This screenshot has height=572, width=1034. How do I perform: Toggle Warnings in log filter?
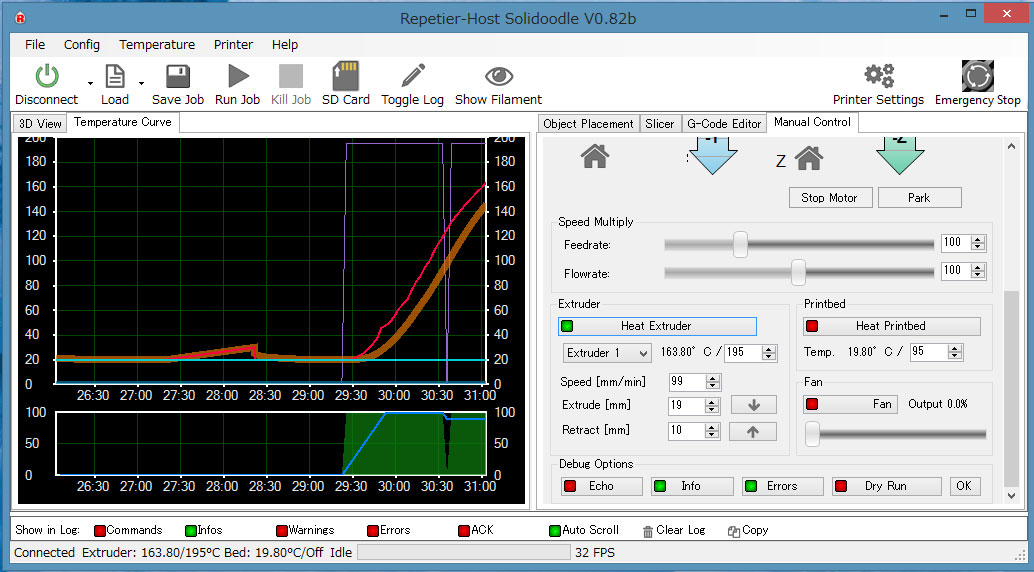tap(305, 530)
